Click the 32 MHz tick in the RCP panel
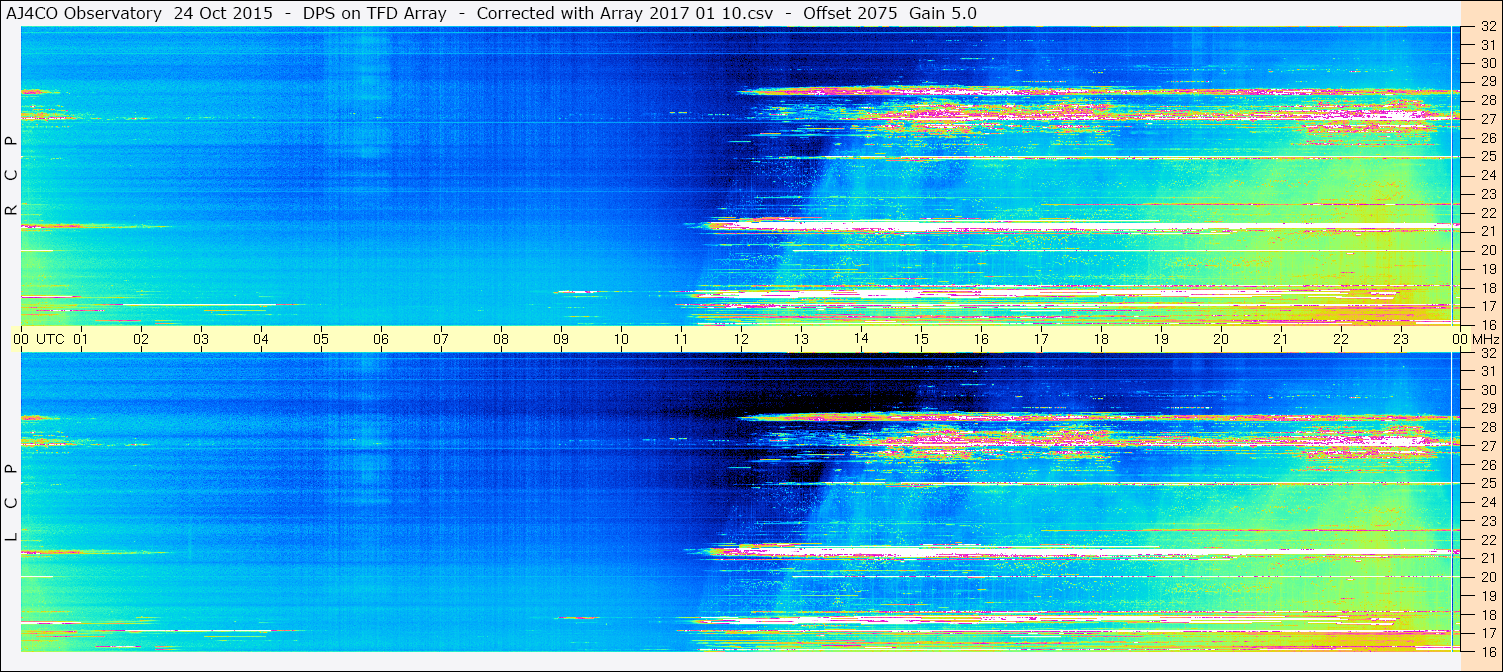The image size is (1503, 672). coord(1488,27)
